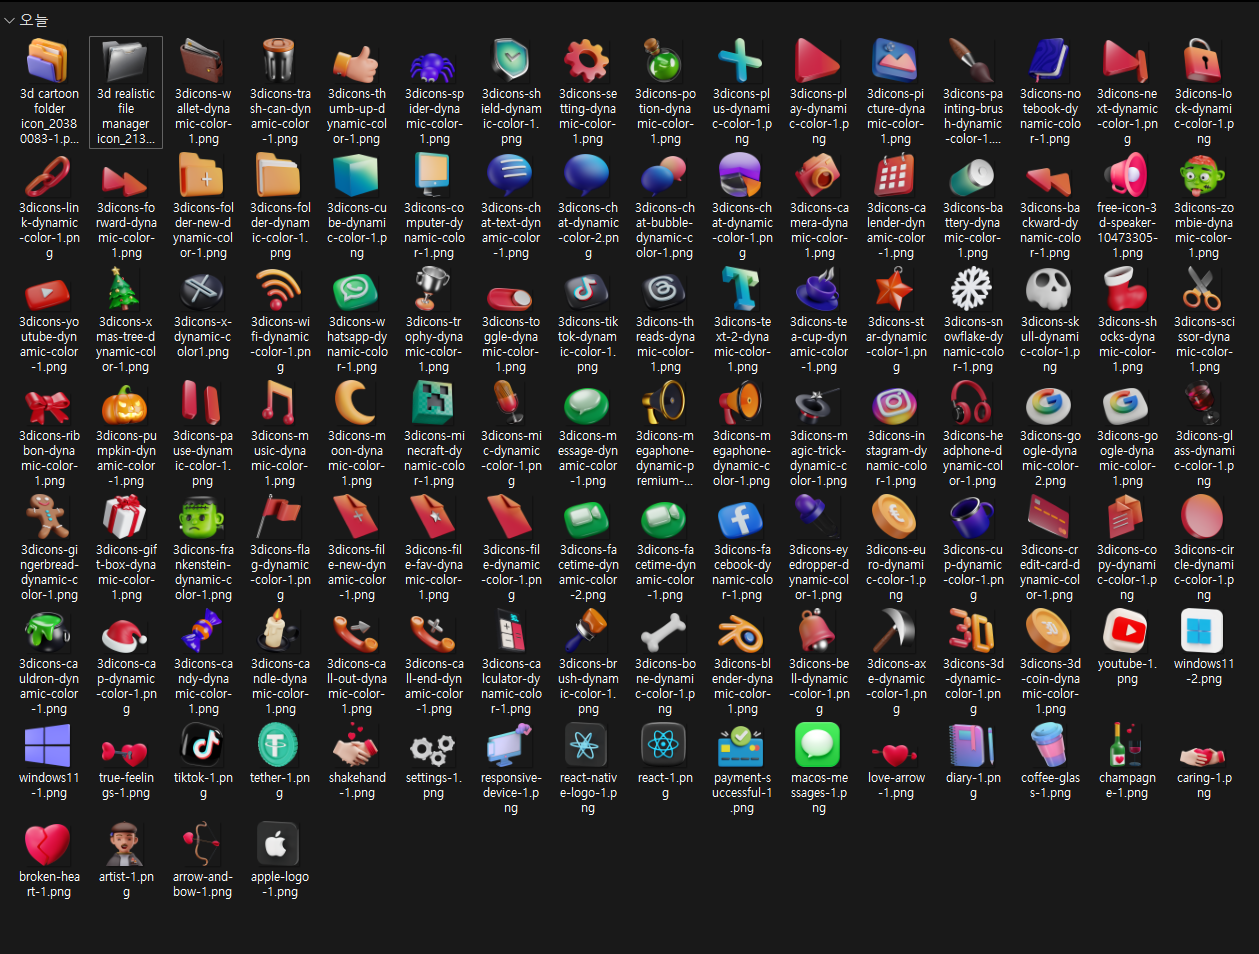The width and height of the screenshot is (1259, 954).
Task: Select the axe 3dicons file
Action: [x=896, y=662]
